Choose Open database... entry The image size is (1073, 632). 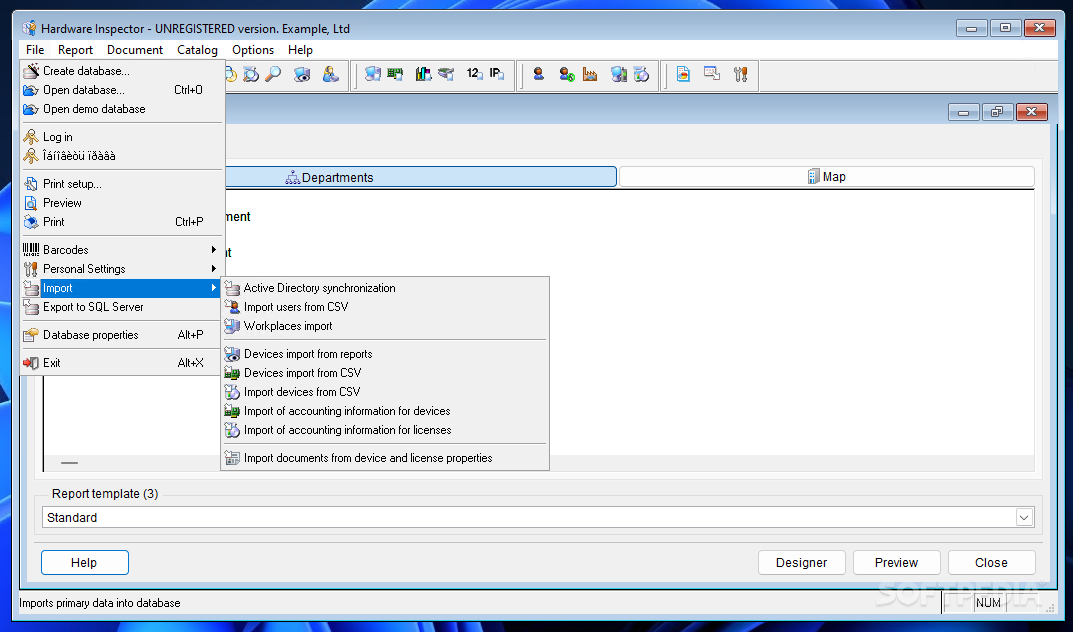coord(121,90)
